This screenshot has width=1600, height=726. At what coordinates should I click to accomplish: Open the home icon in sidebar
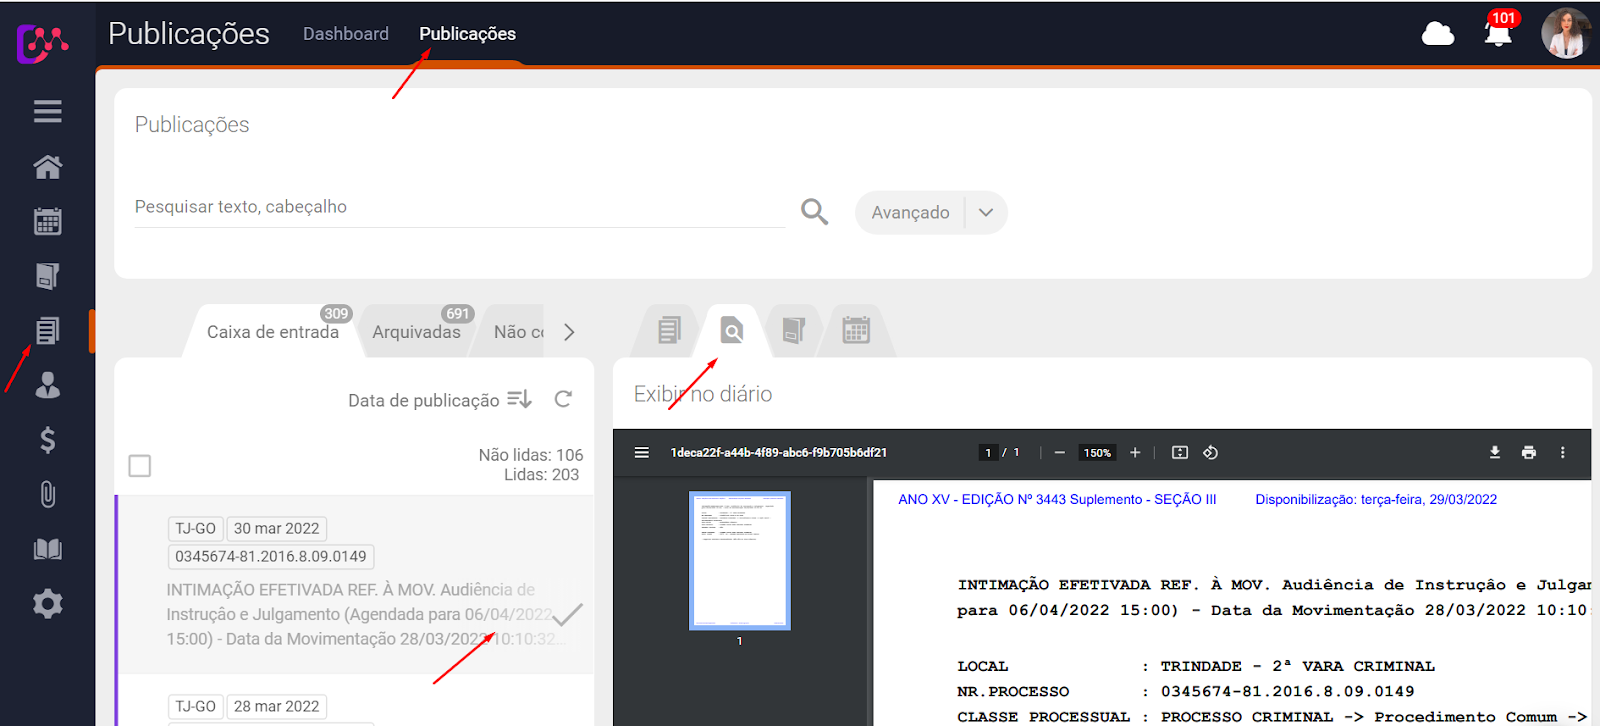click(x=47, y=166)
